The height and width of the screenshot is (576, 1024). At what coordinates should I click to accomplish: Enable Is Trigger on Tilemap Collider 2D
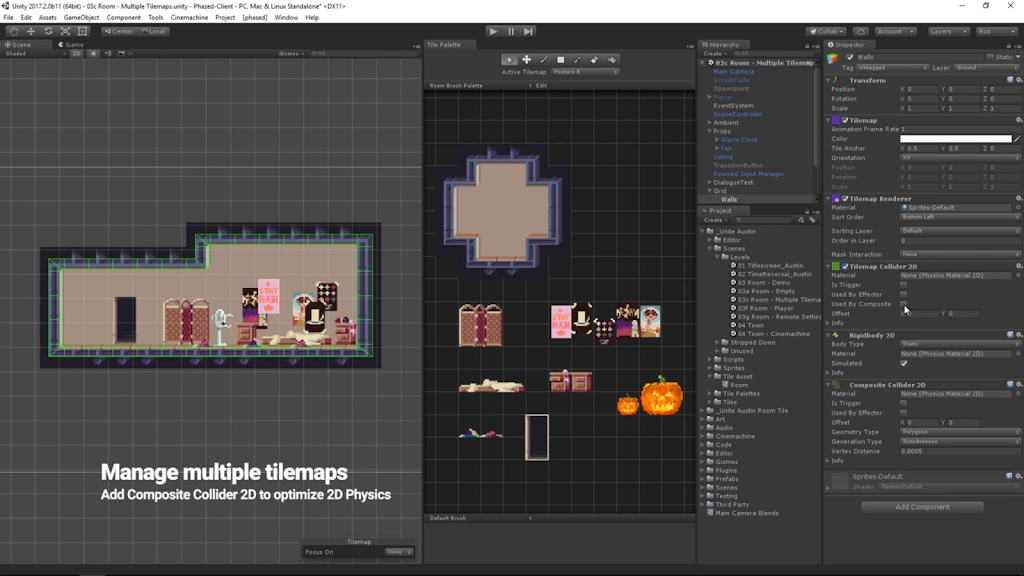[x=903, y=285]
